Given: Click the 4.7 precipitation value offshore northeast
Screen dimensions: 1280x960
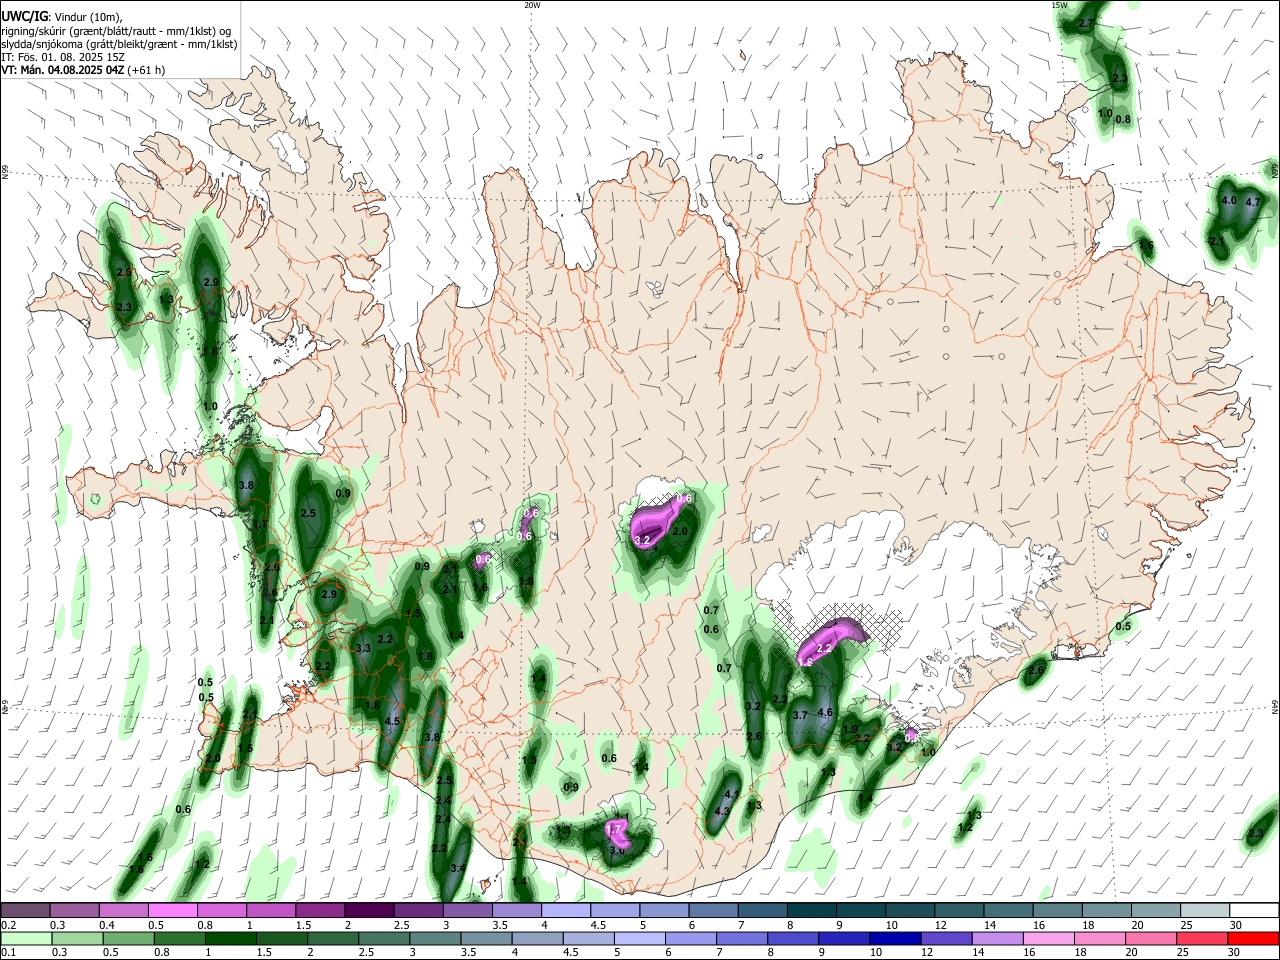Looking at the screenshot, I should point(1253,202).
